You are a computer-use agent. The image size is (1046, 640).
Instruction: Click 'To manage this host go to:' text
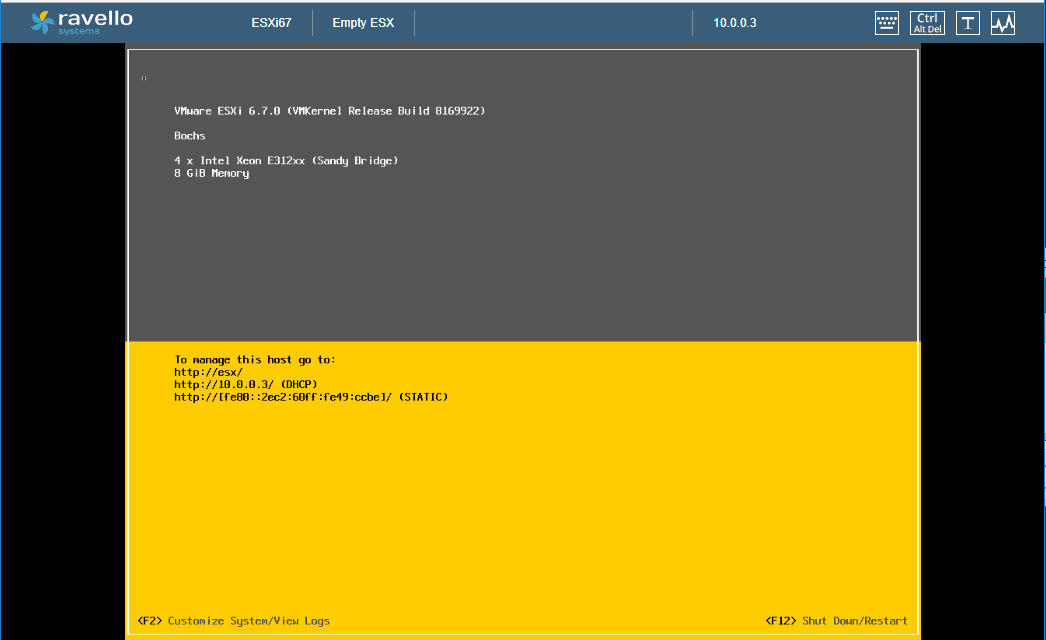(255, 360)
